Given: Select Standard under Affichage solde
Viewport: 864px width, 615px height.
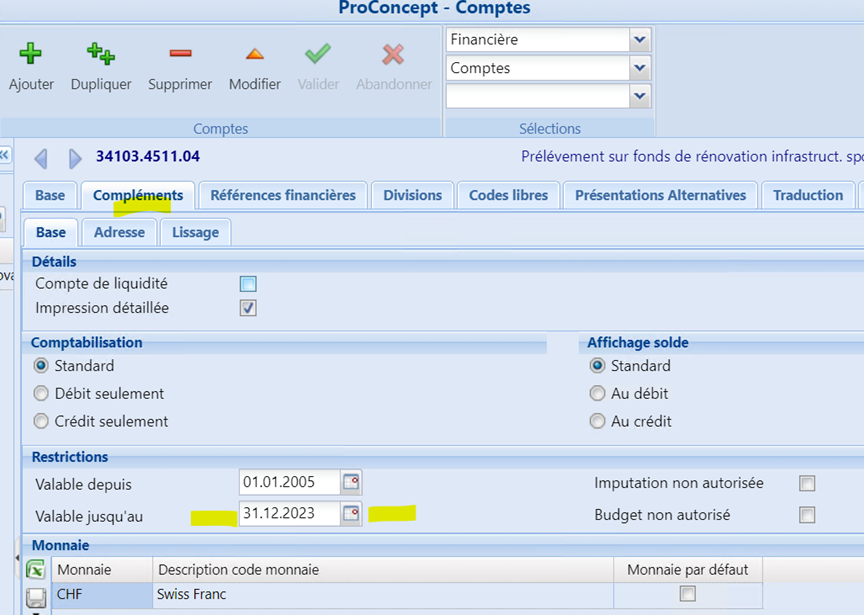Looking at the screenshot, I should pyautogui.click(x=597, y=365).
